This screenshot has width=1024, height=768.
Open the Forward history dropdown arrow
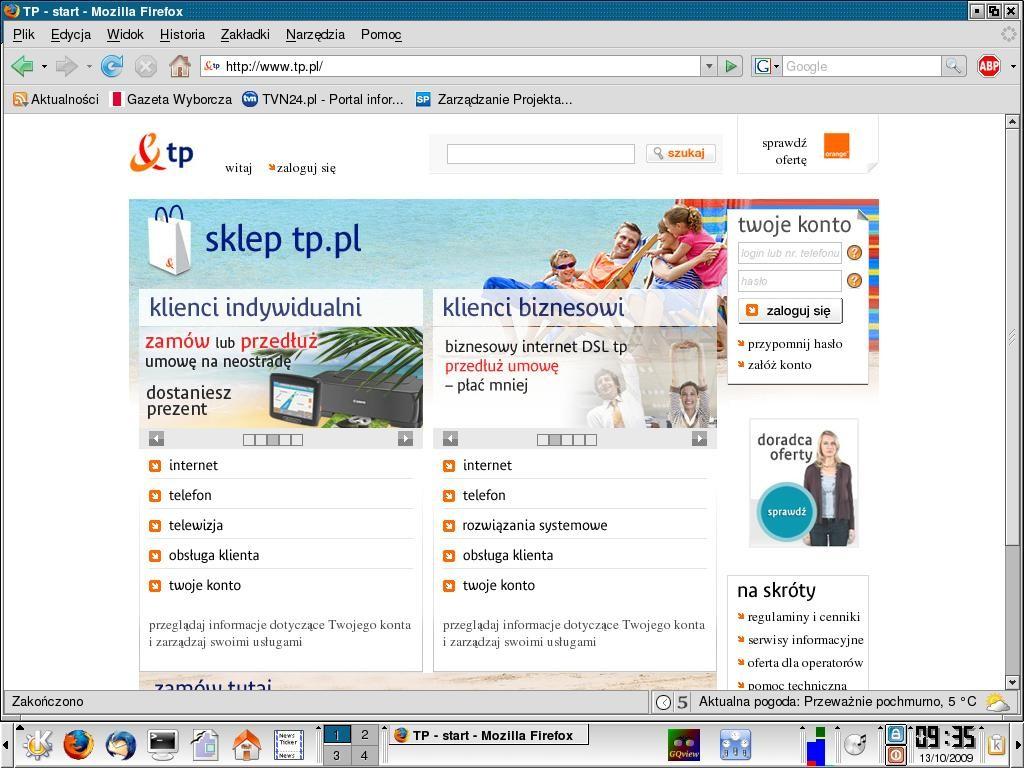88,67
